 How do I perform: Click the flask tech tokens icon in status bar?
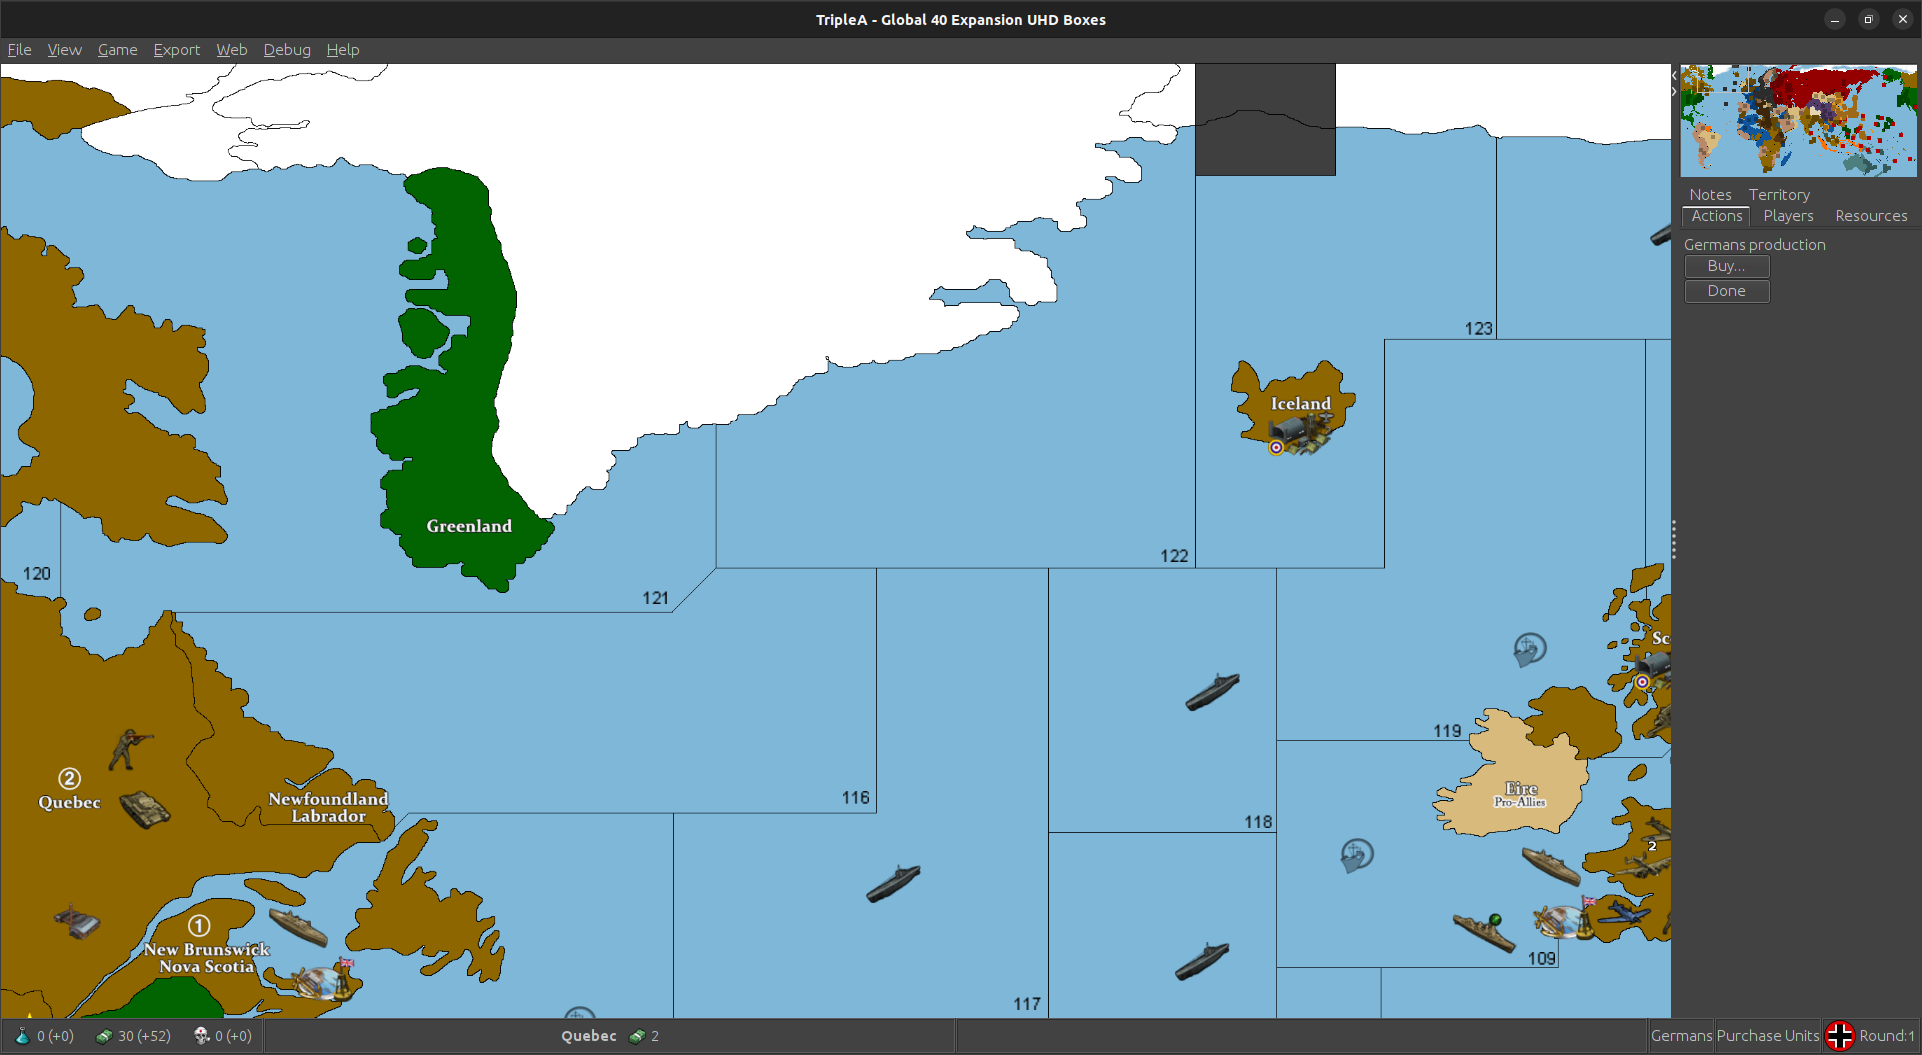[22, 1036]
